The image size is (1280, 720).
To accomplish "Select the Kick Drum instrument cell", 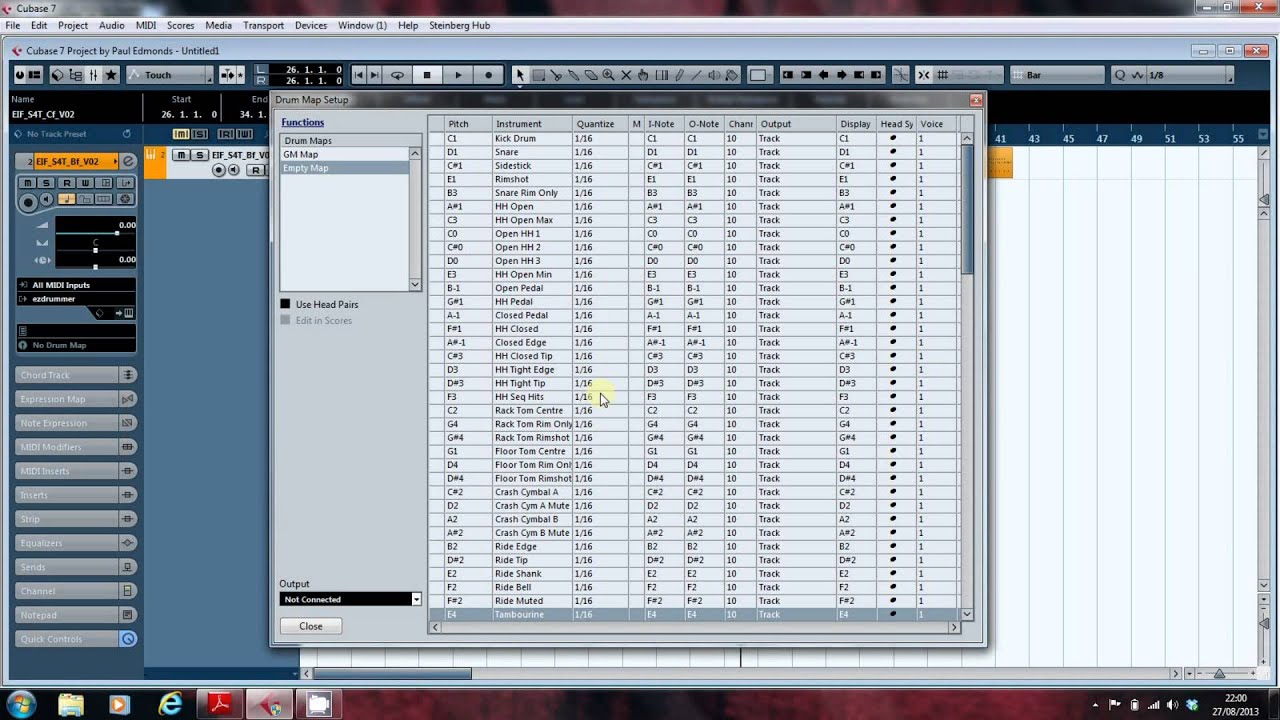I will [x=532, y=138].
